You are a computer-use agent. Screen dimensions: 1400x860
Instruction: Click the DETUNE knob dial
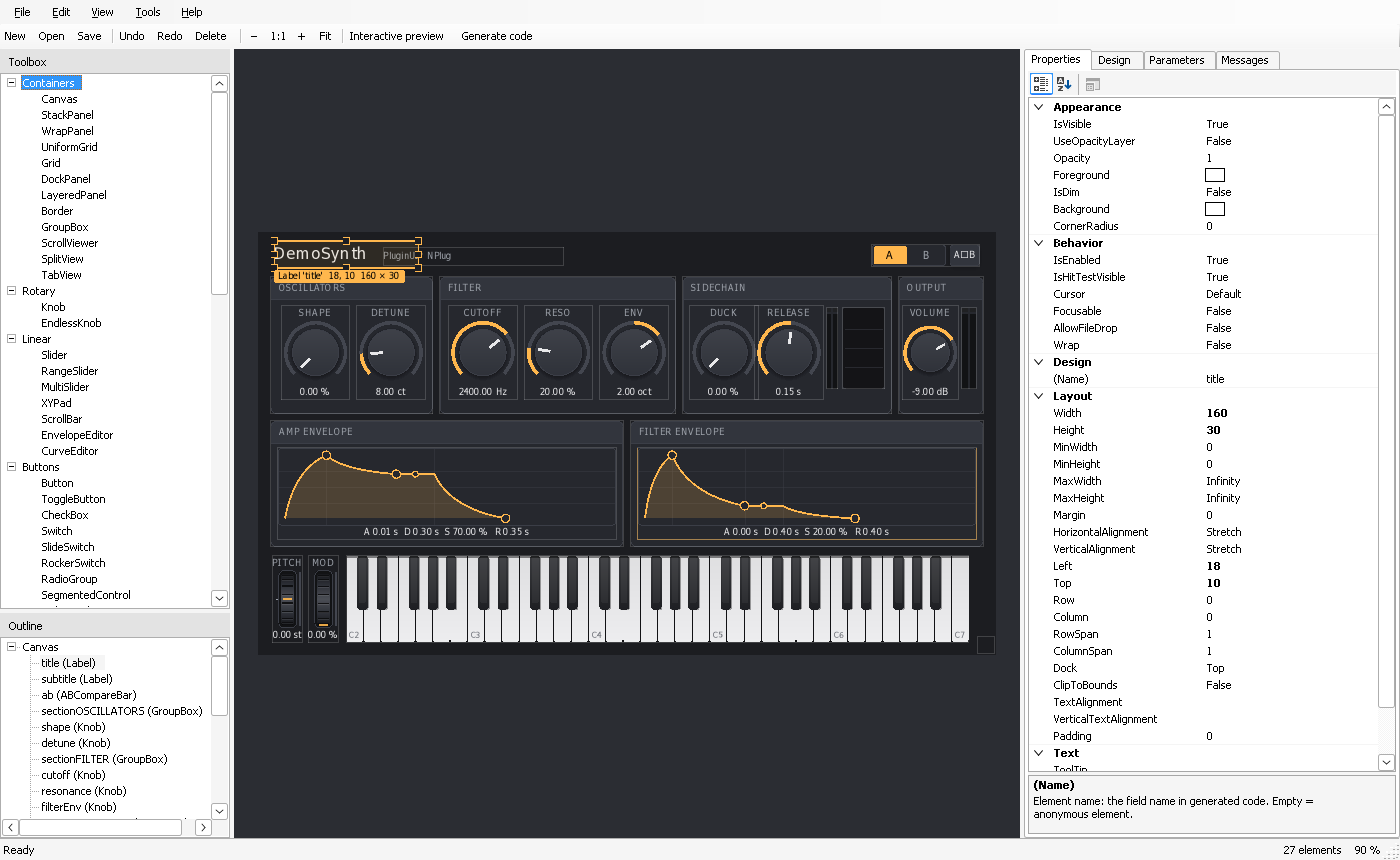click(390, 352)
